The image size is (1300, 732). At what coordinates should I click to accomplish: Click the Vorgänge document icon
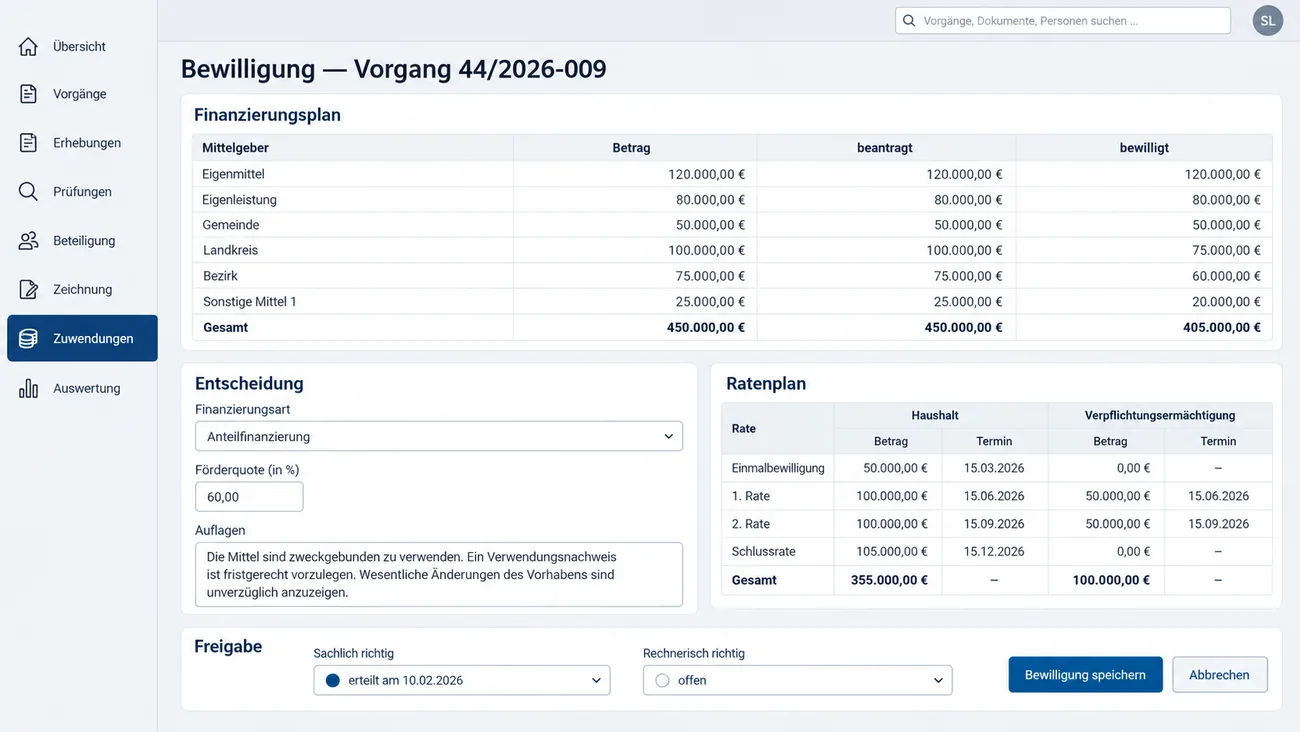(28, 94)
